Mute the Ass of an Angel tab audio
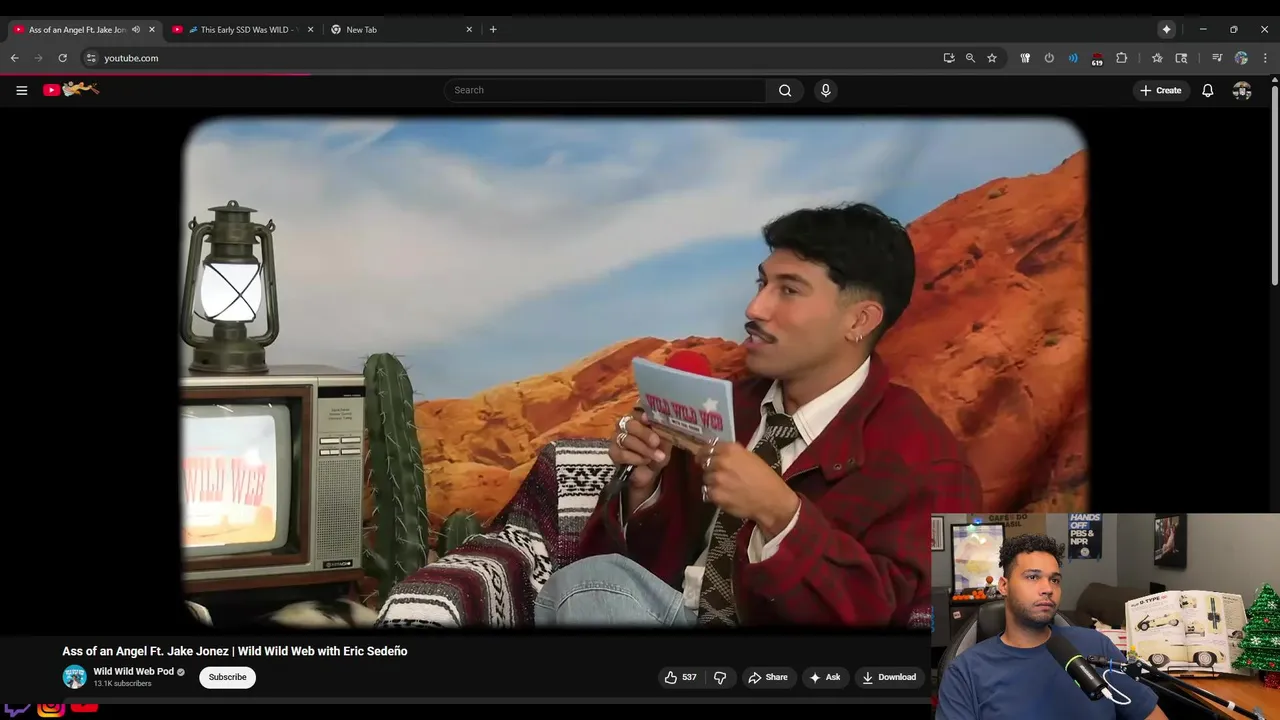Viewport: 1280px width, 720px height. 136,29
